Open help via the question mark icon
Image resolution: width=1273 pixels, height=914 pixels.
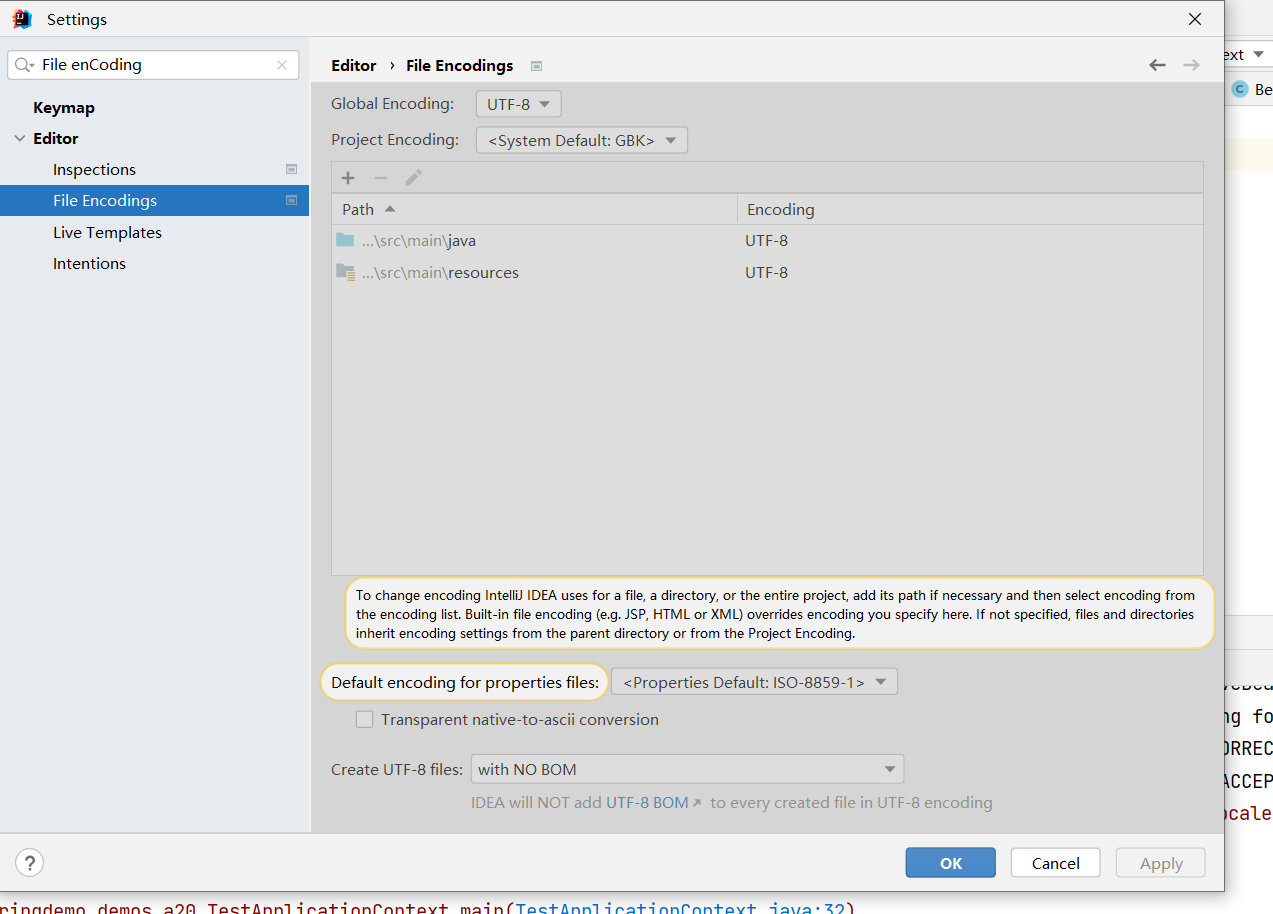pos(29,862)
